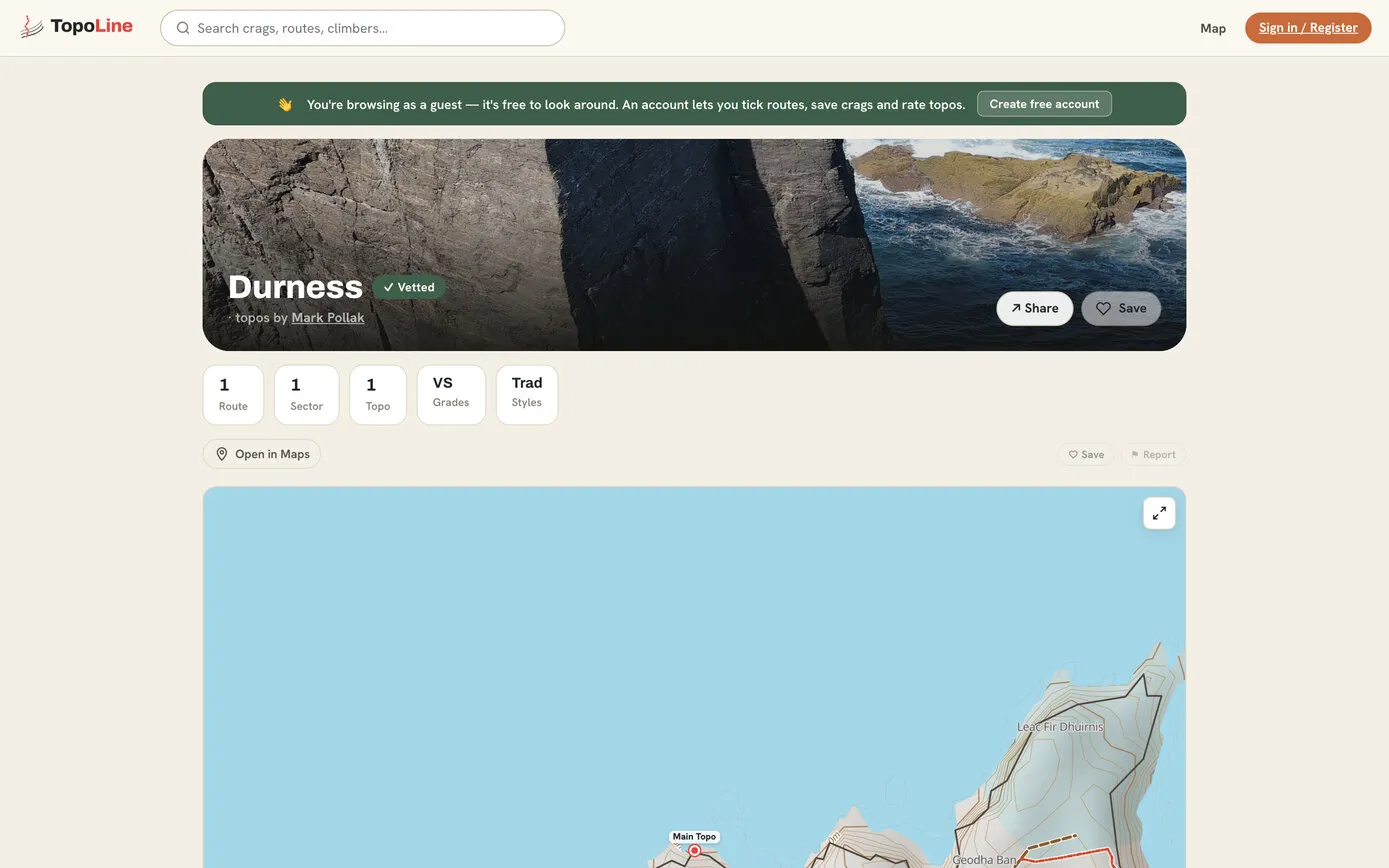Open Mark Pollak's profile link
Screen dimensions: 1389x868
point(328,317)
